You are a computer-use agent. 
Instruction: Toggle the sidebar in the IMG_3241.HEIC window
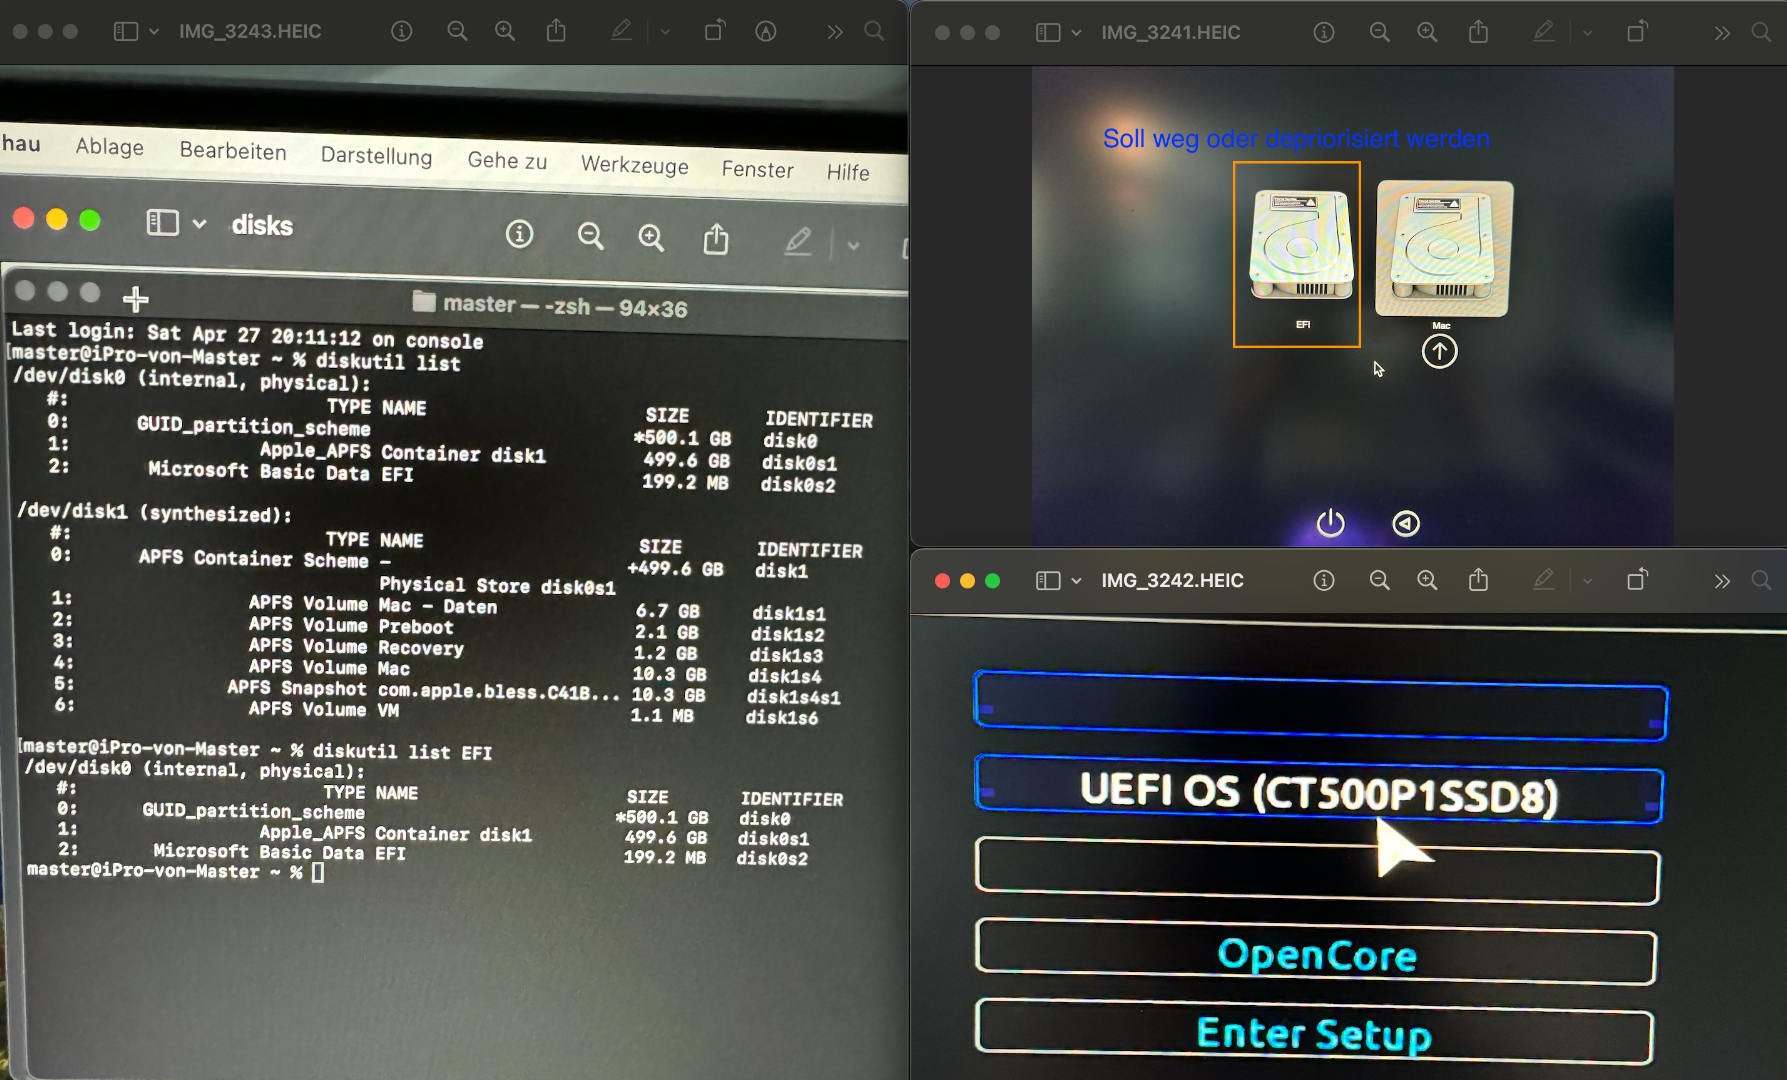point(1048,32)
